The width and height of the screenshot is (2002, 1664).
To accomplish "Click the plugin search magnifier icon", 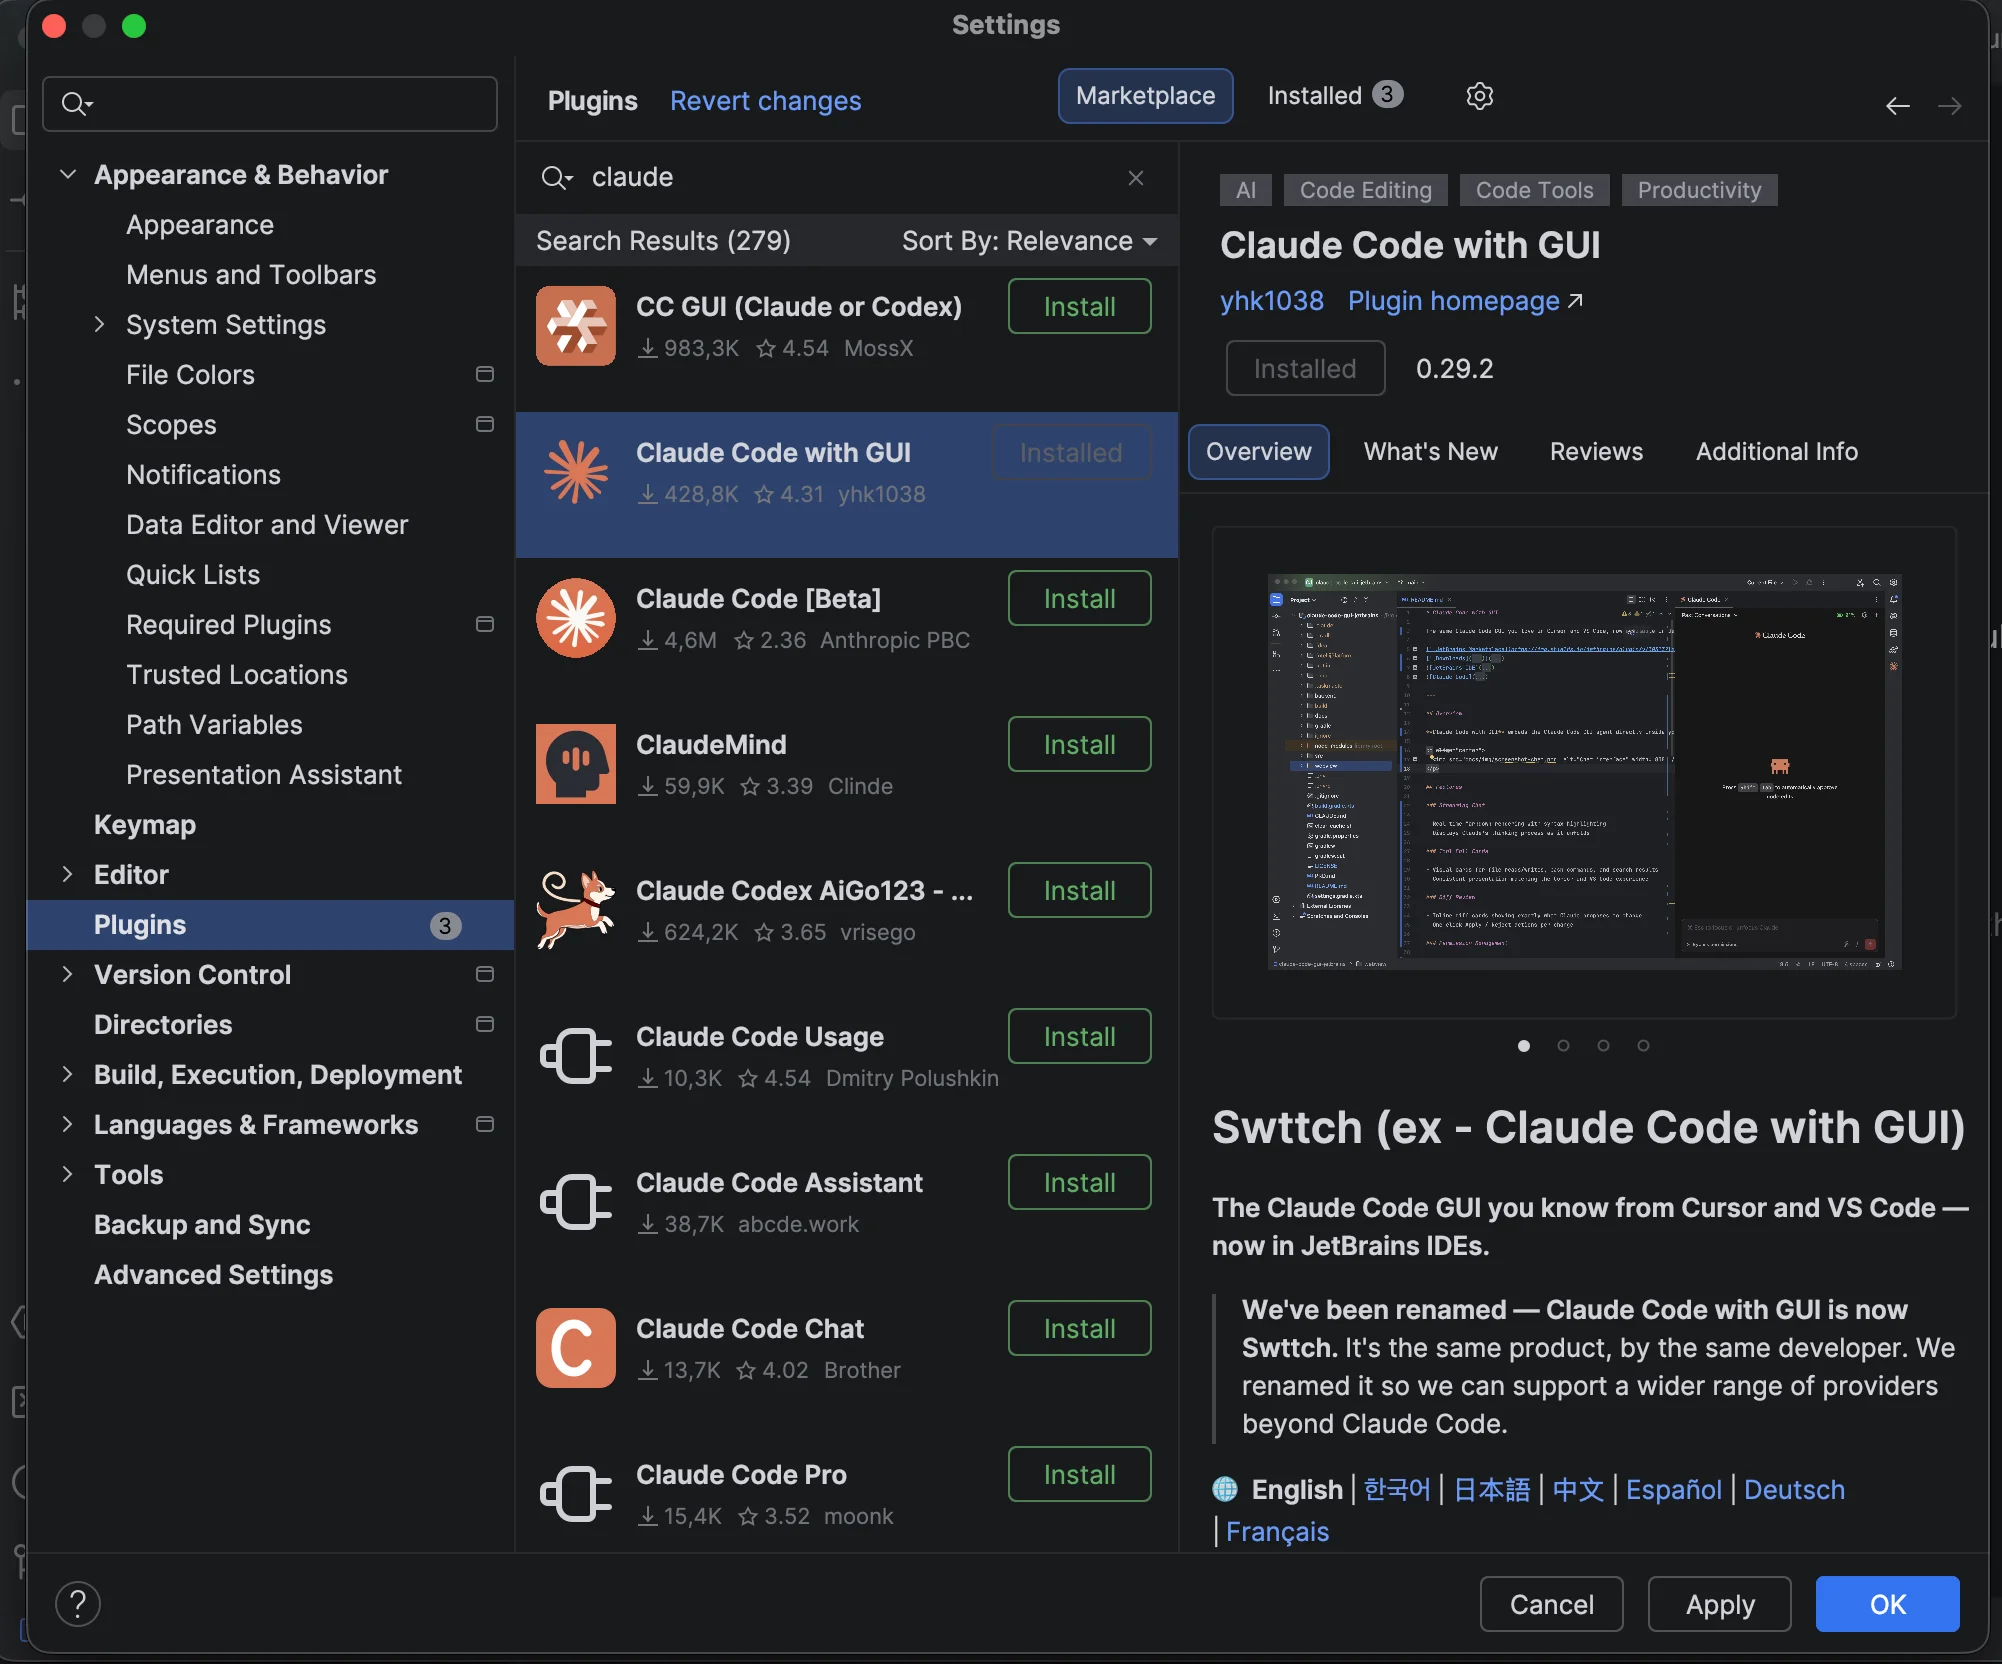I will (556, 178).
